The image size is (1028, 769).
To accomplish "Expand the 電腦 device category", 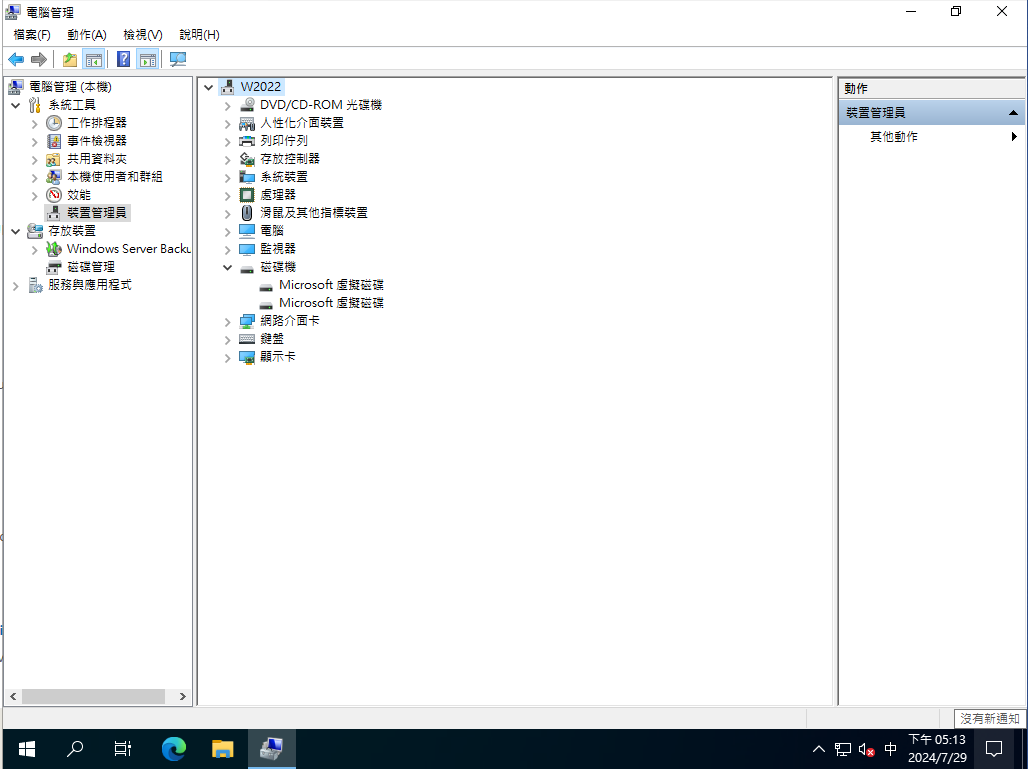I will 227,231.
